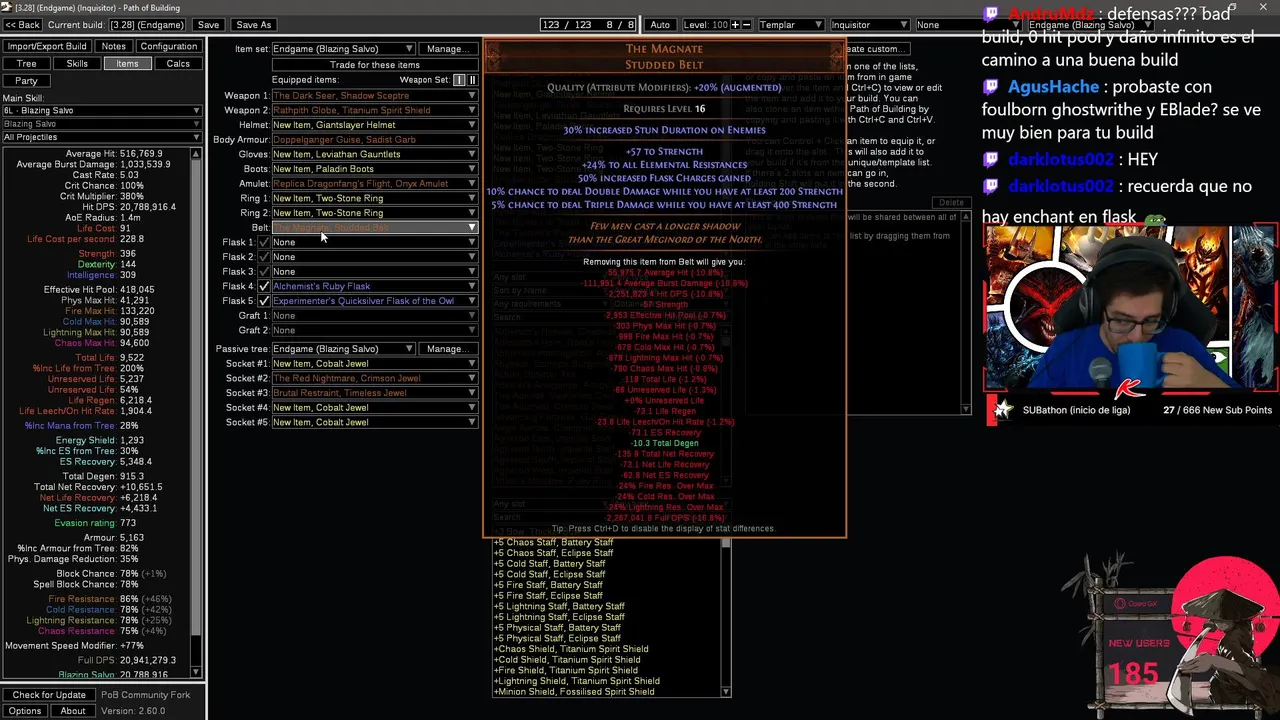Click the stats panel scroll up arrow
This screenshot has width=1280, height=720.
pyautogui.click(x=196, y=154)
